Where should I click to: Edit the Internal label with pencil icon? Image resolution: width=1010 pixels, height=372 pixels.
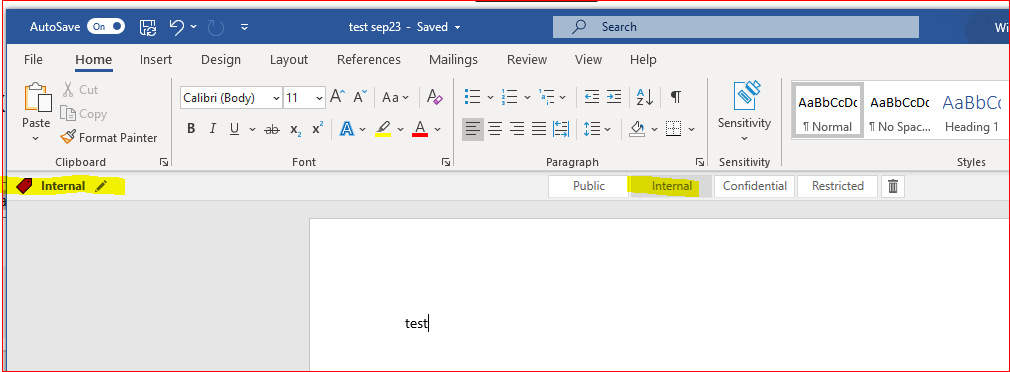tap(100, 186)
